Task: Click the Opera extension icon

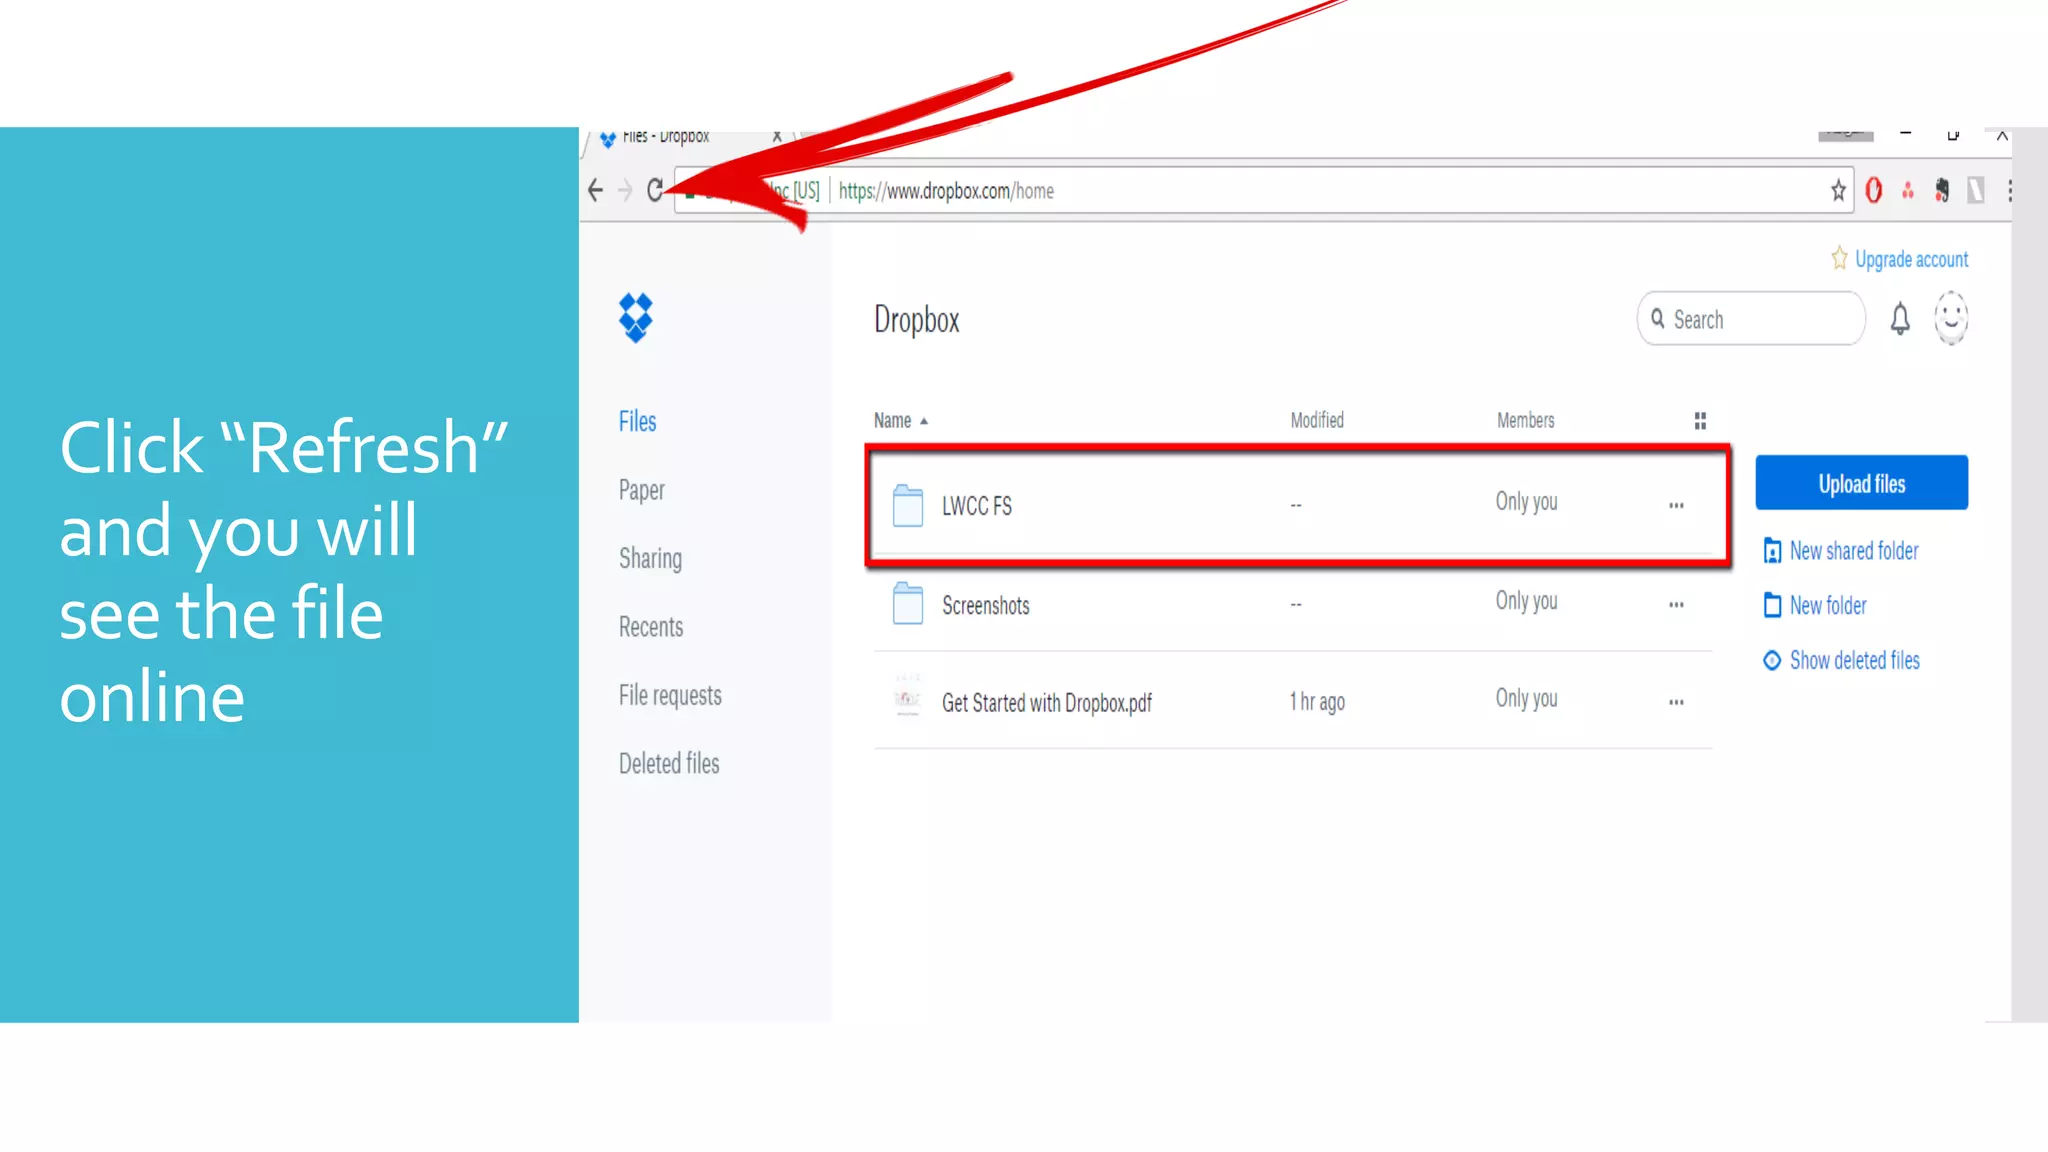Action: coord(1874,190)
